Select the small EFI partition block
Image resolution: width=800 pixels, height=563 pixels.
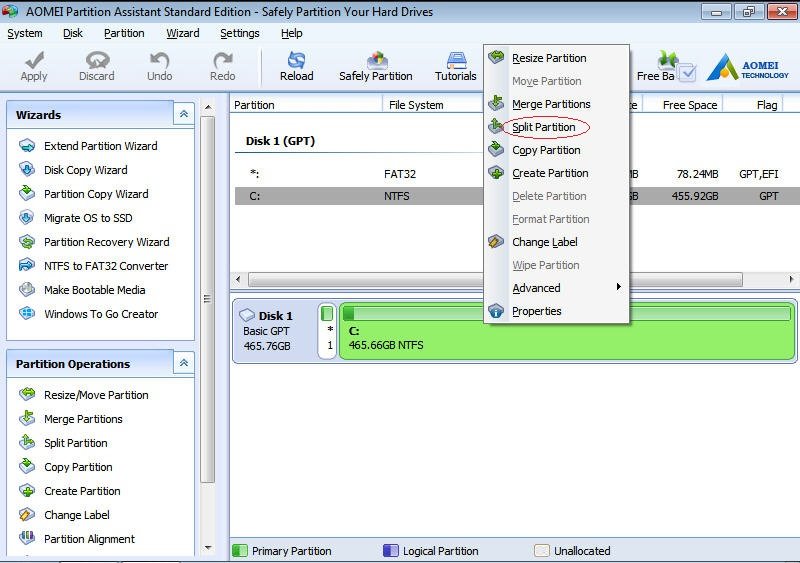click(x=327, y=331)
